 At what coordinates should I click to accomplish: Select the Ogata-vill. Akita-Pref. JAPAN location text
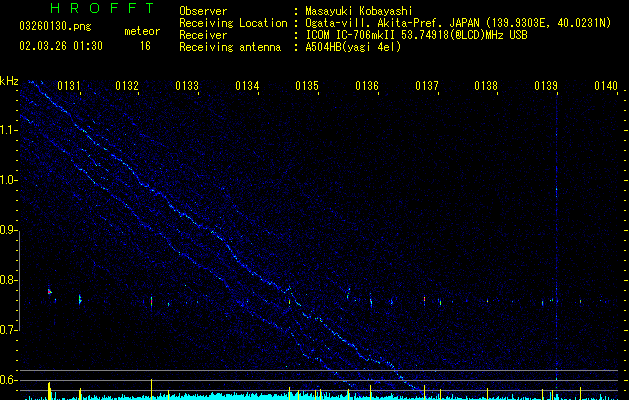458,23
